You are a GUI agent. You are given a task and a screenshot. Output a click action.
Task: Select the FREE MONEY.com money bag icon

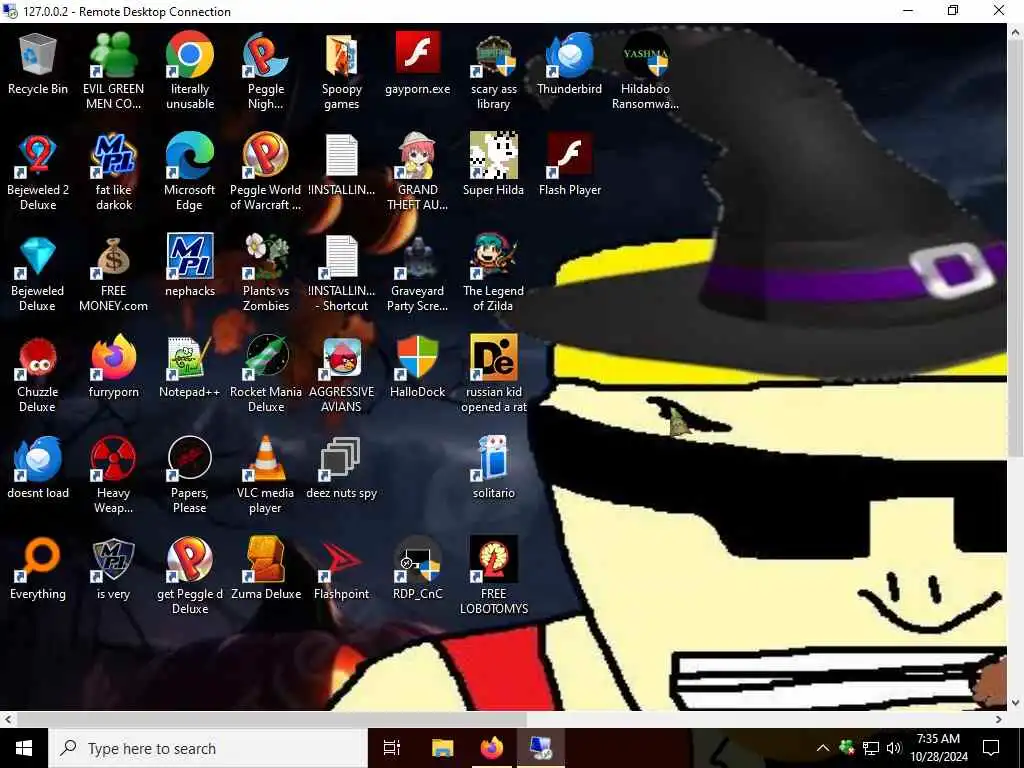tap(113, 273)
